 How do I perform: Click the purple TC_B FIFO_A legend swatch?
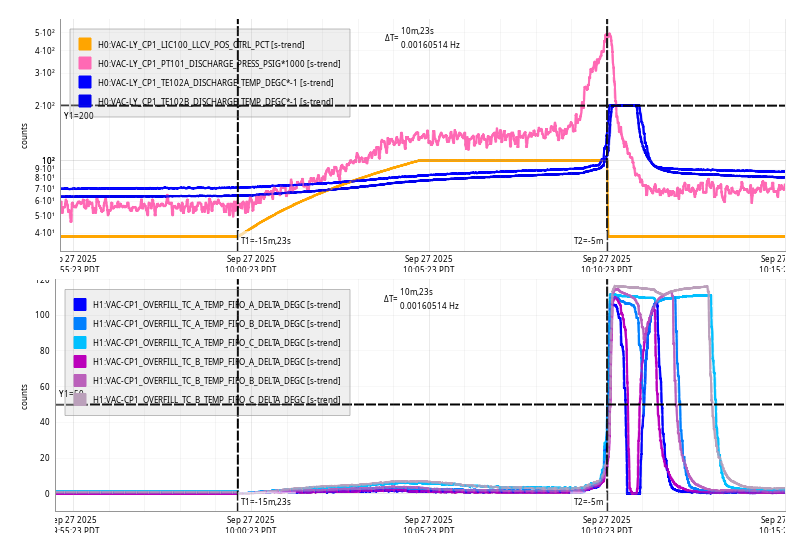point(80,361)
